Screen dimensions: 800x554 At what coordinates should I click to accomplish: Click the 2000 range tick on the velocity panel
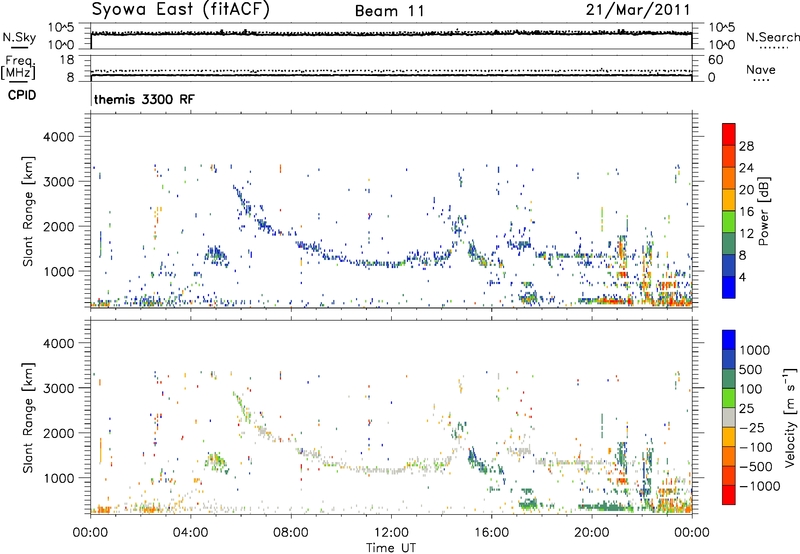(59, 433)
